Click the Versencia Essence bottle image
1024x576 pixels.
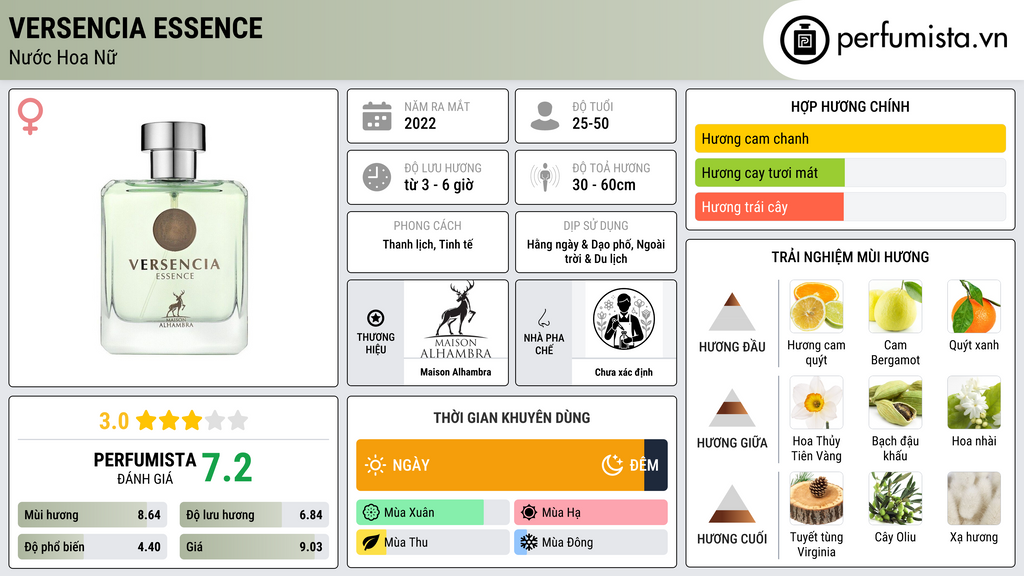[174, 238]
